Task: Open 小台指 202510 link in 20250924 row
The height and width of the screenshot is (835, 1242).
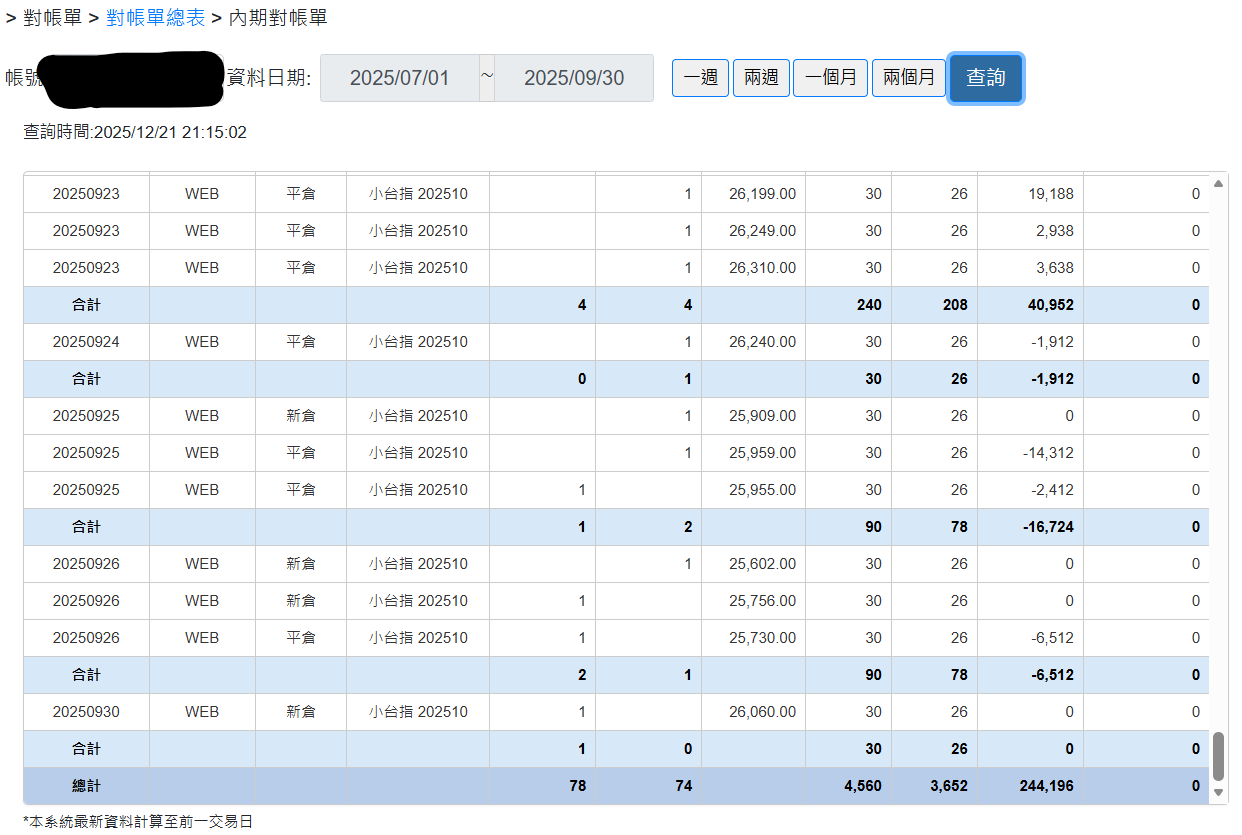Action: [418, 342]
